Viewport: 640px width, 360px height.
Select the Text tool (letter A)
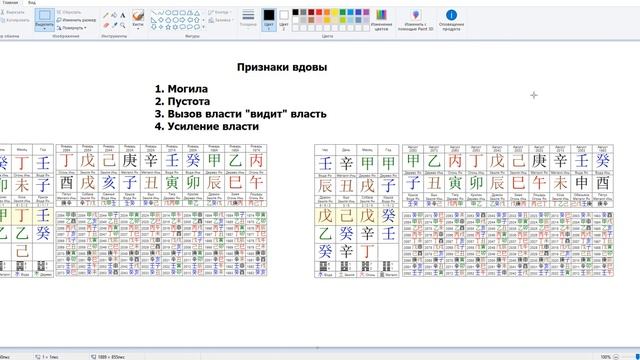(122, 15)
